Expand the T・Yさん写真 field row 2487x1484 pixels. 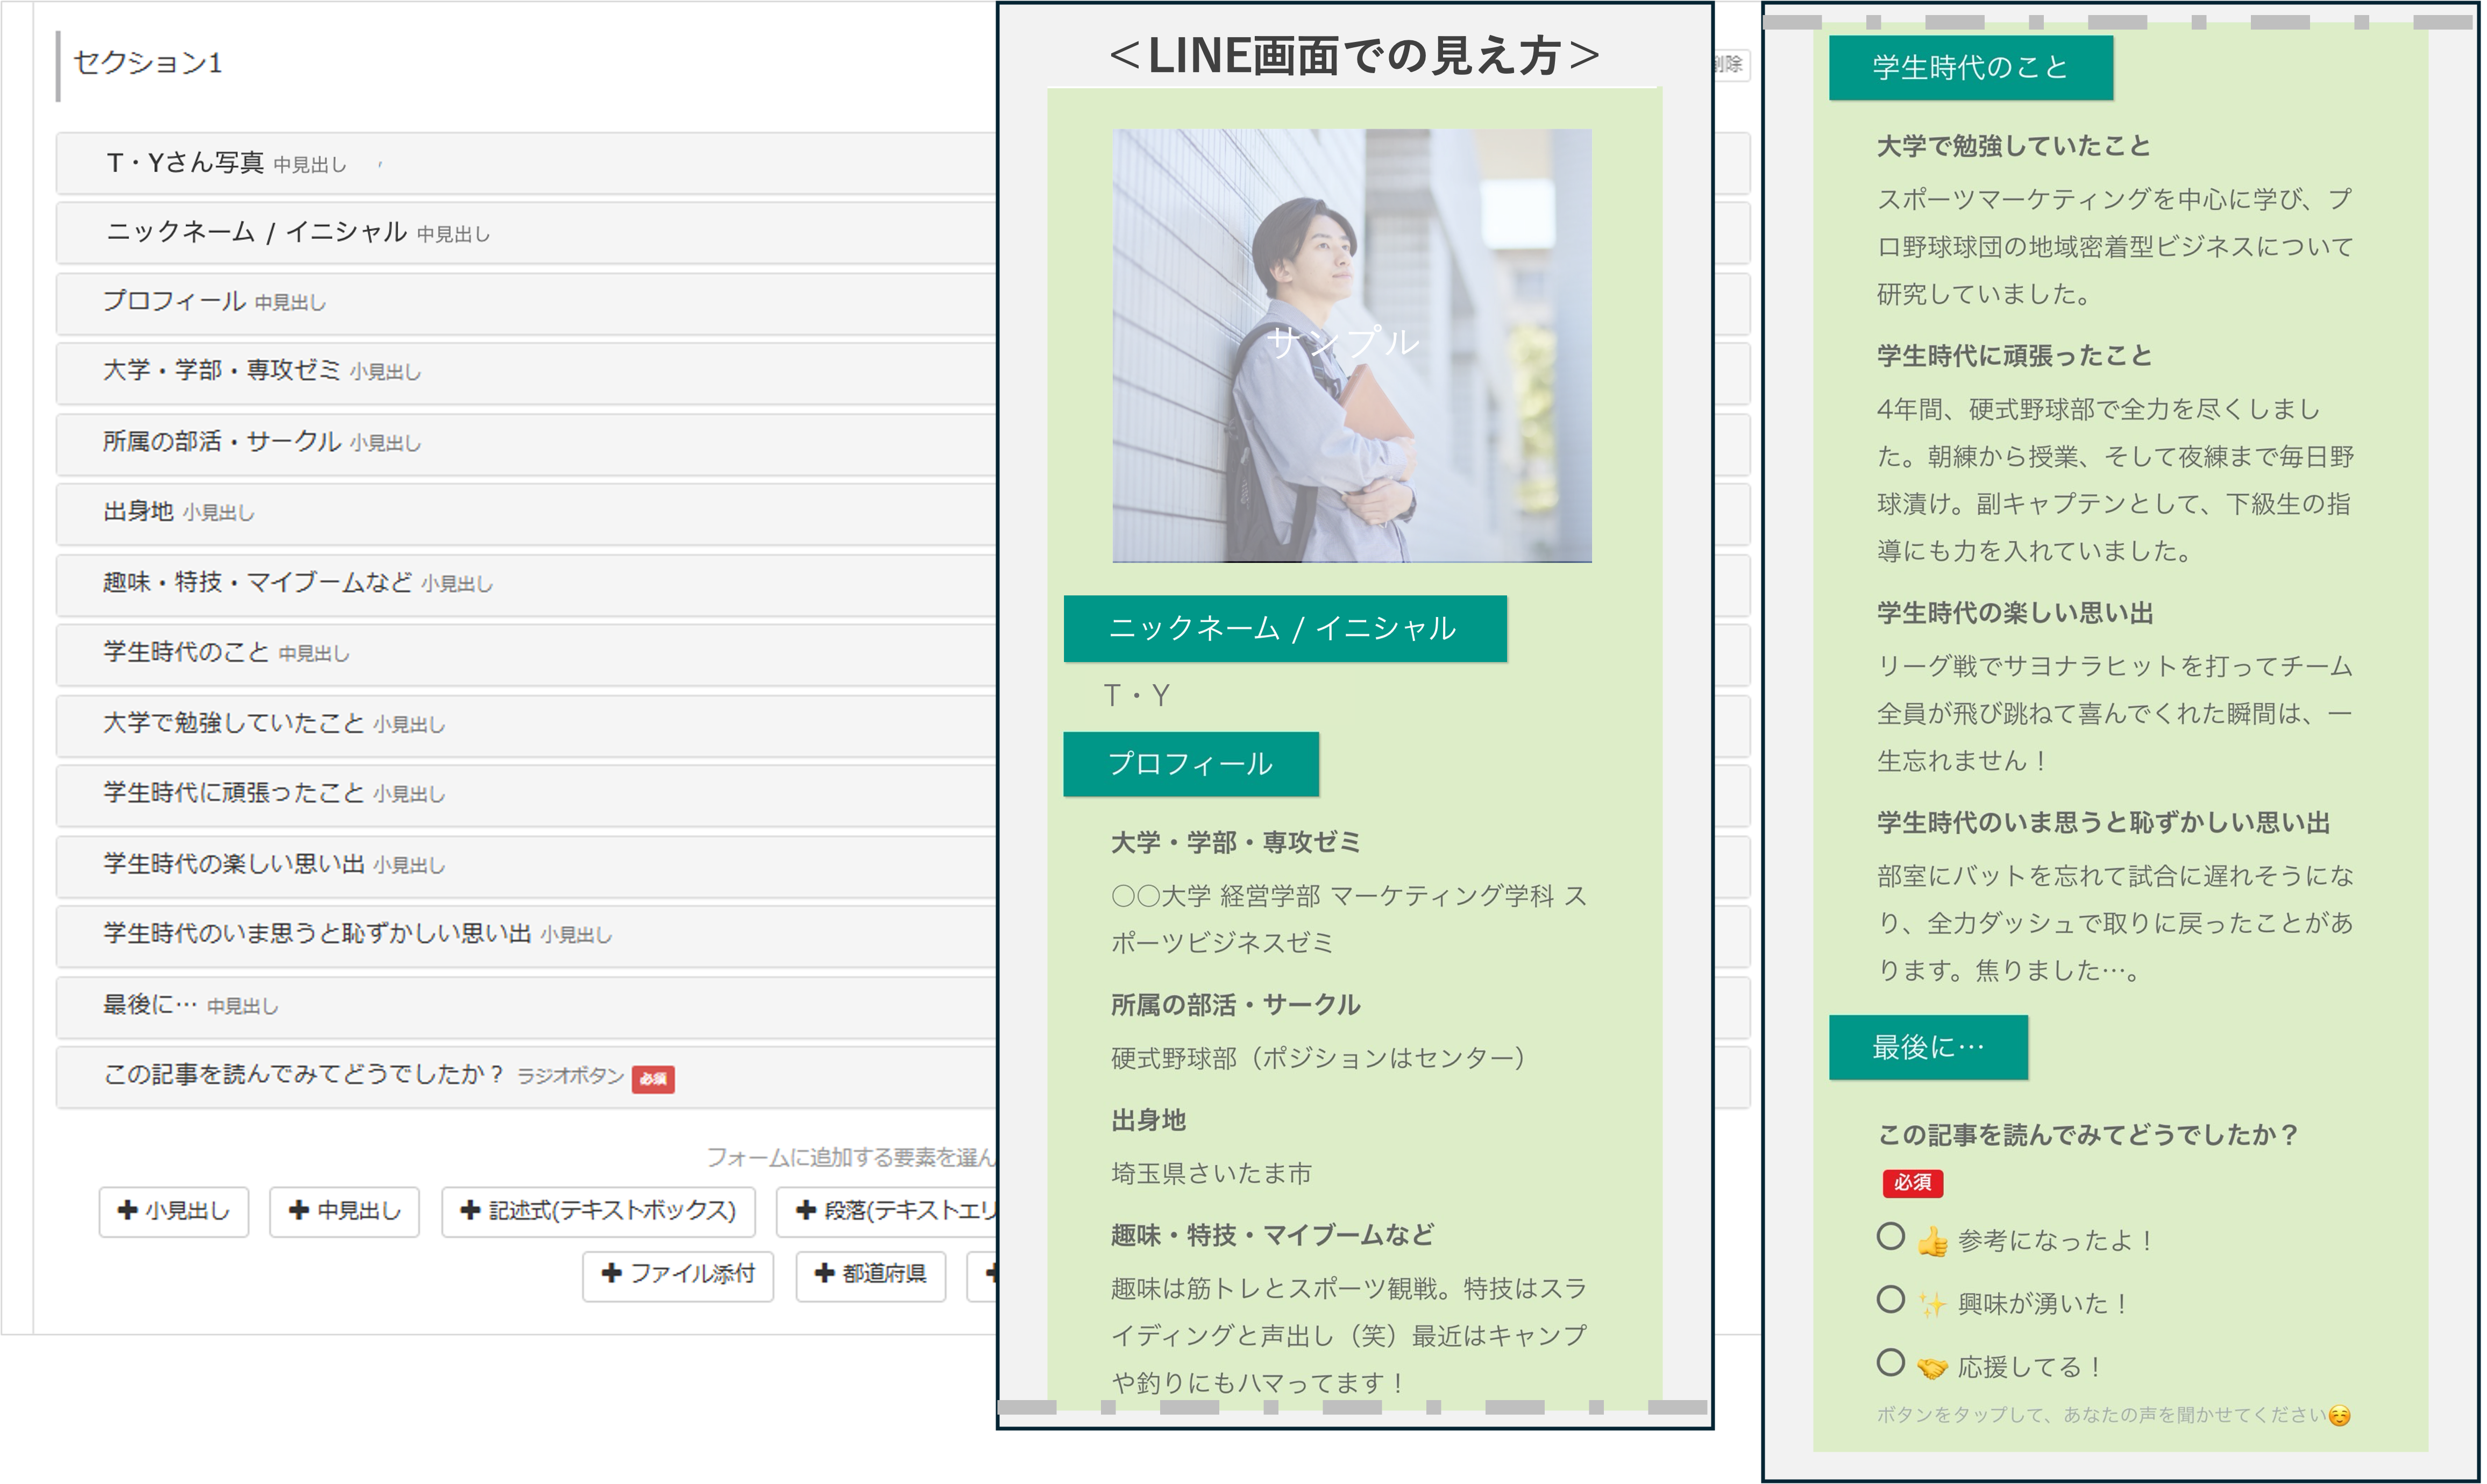click(x=400, y=162)
